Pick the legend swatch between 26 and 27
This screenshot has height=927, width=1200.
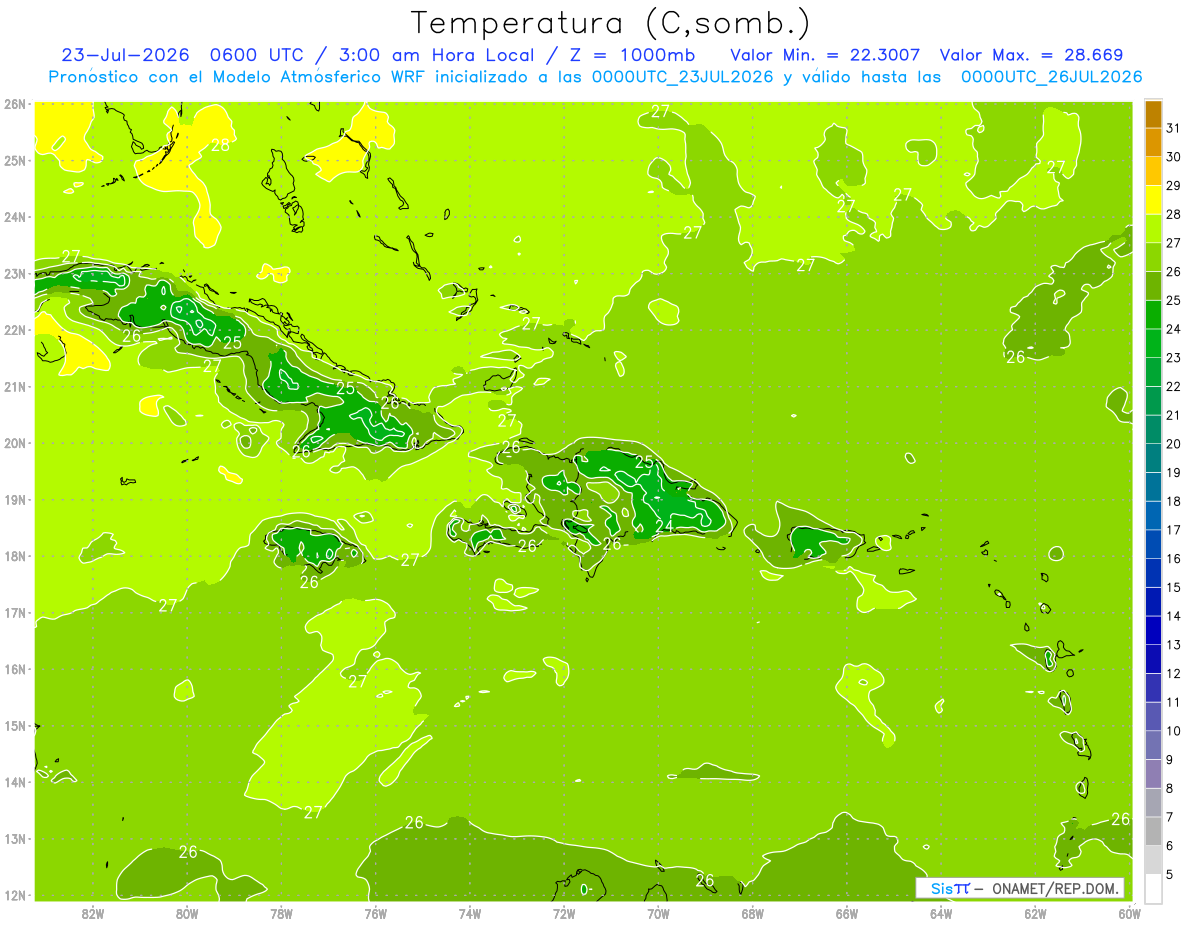pyautogui.click(x=1153, y=257)
